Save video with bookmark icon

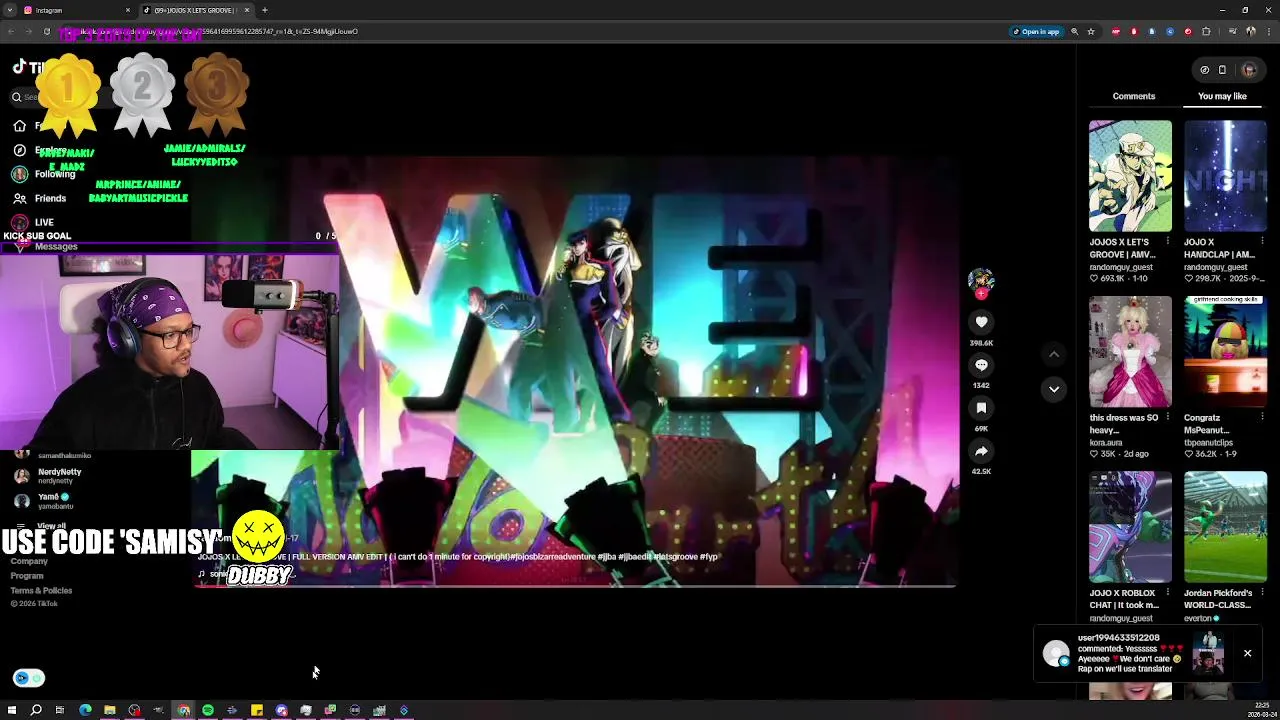[x=981, y=408]
